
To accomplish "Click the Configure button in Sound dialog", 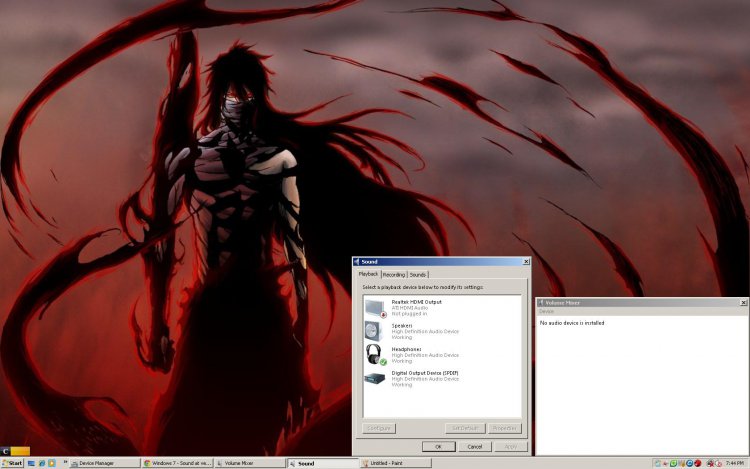I will pos(379,428).
